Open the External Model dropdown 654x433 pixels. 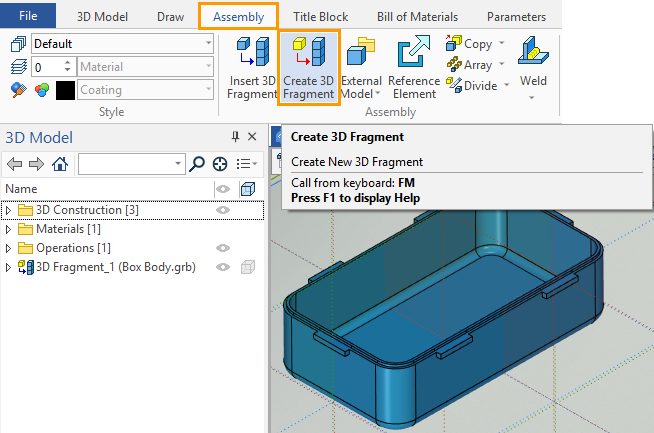(x=362, y=94)
